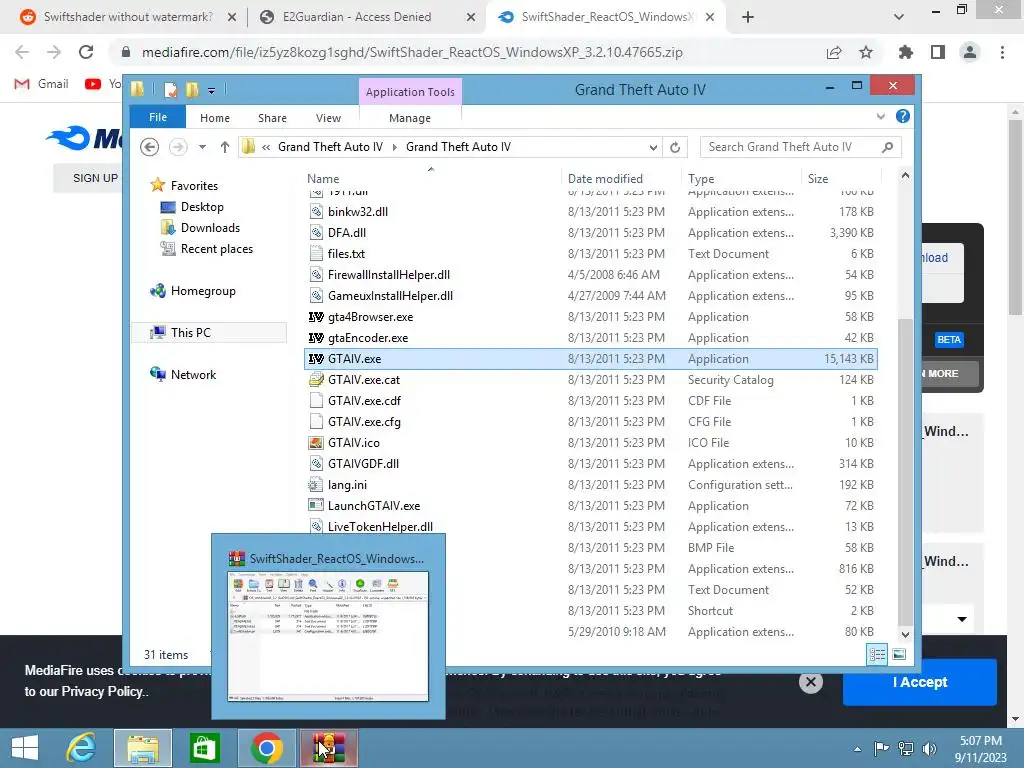
Task: Open Chrome extensions puzzle icon
Action: click(906, 52)
